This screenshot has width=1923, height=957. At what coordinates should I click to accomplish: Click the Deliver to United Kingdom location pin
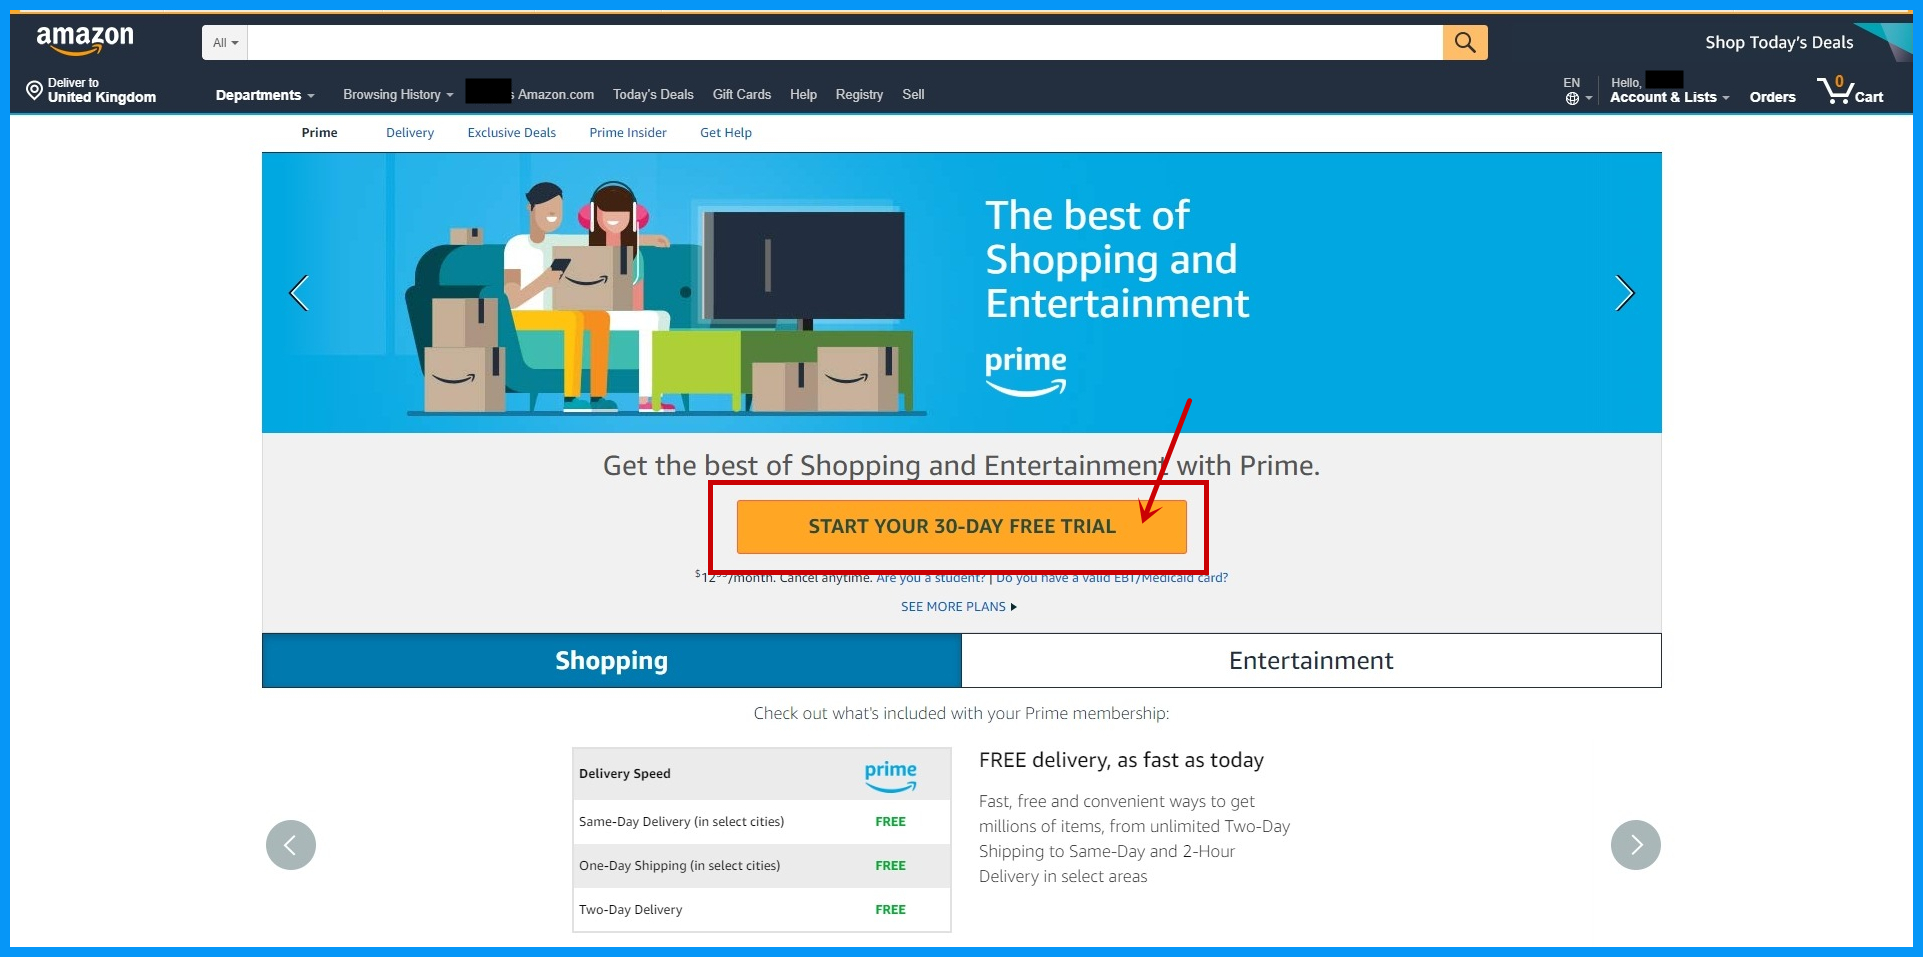tap(34, 90)
